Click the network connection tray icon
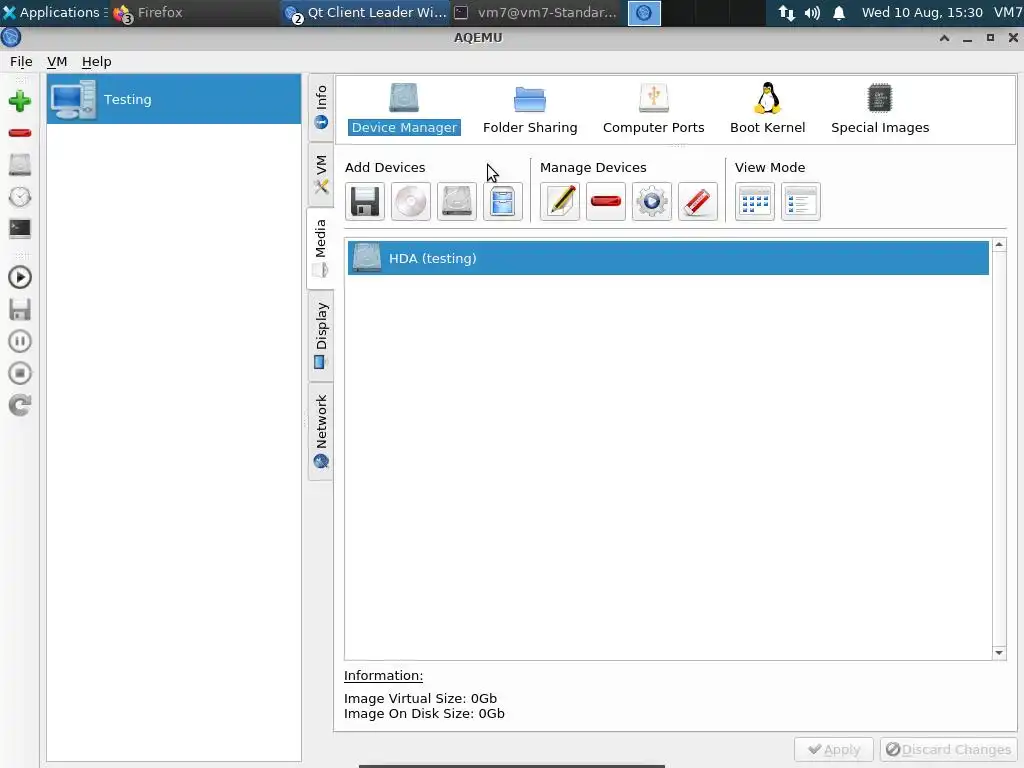The height and width of the screenshot is (768, 1024). pos(786,12)
